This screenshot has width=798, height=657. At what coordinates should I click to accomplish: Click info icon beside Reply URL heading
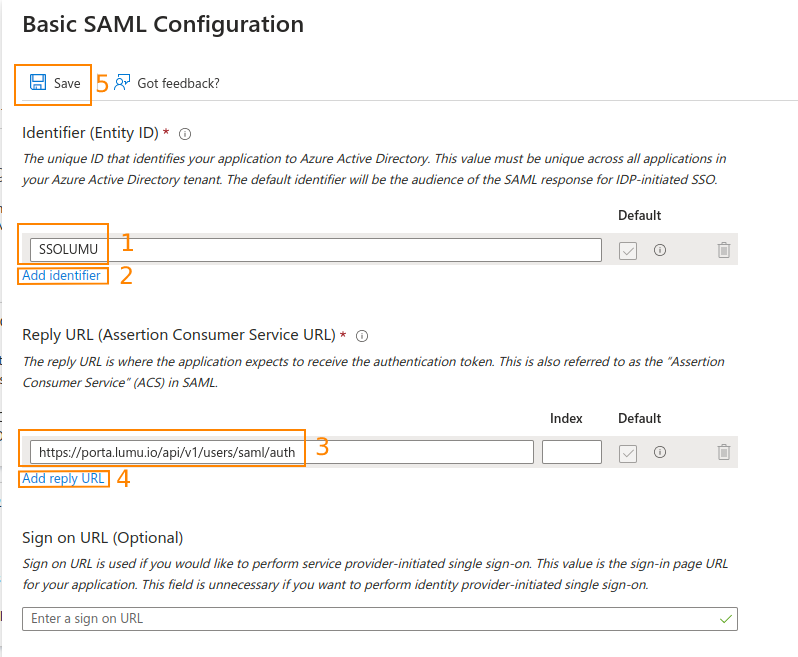(x=362, y=336)
